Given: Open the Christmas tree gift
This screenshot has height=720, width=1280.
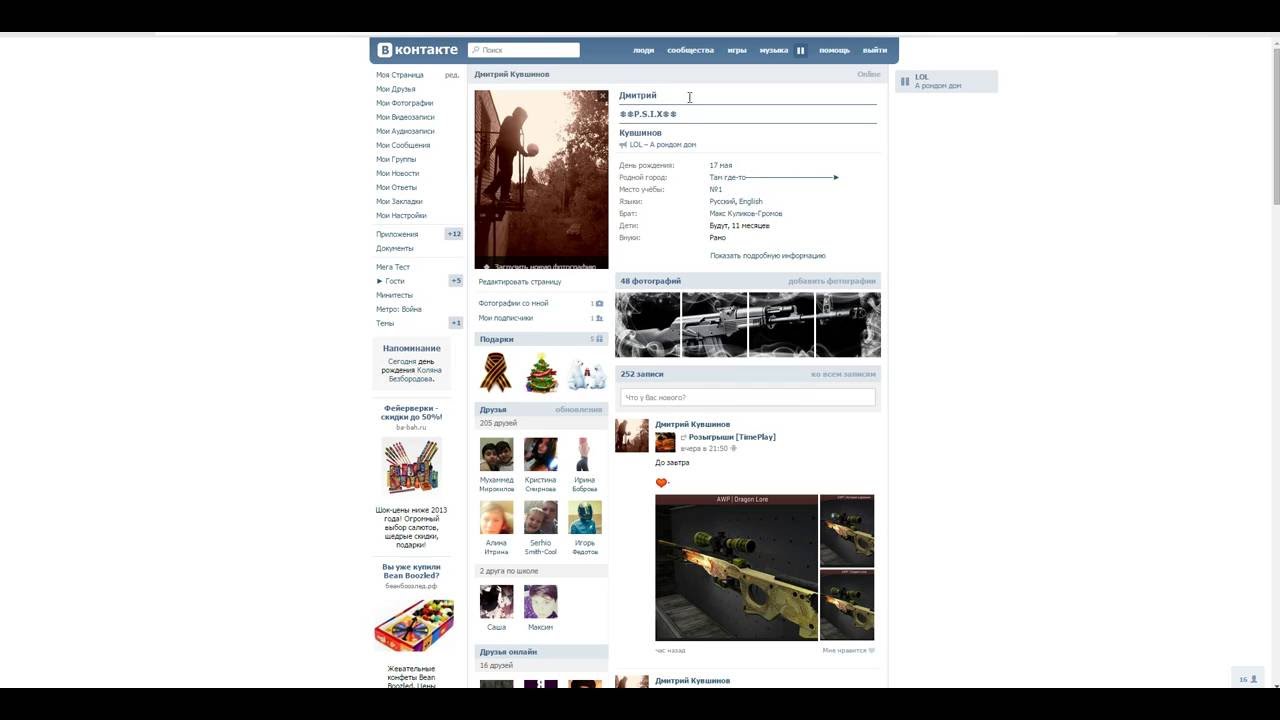Looking at the screenshot, I should (542, 372).
